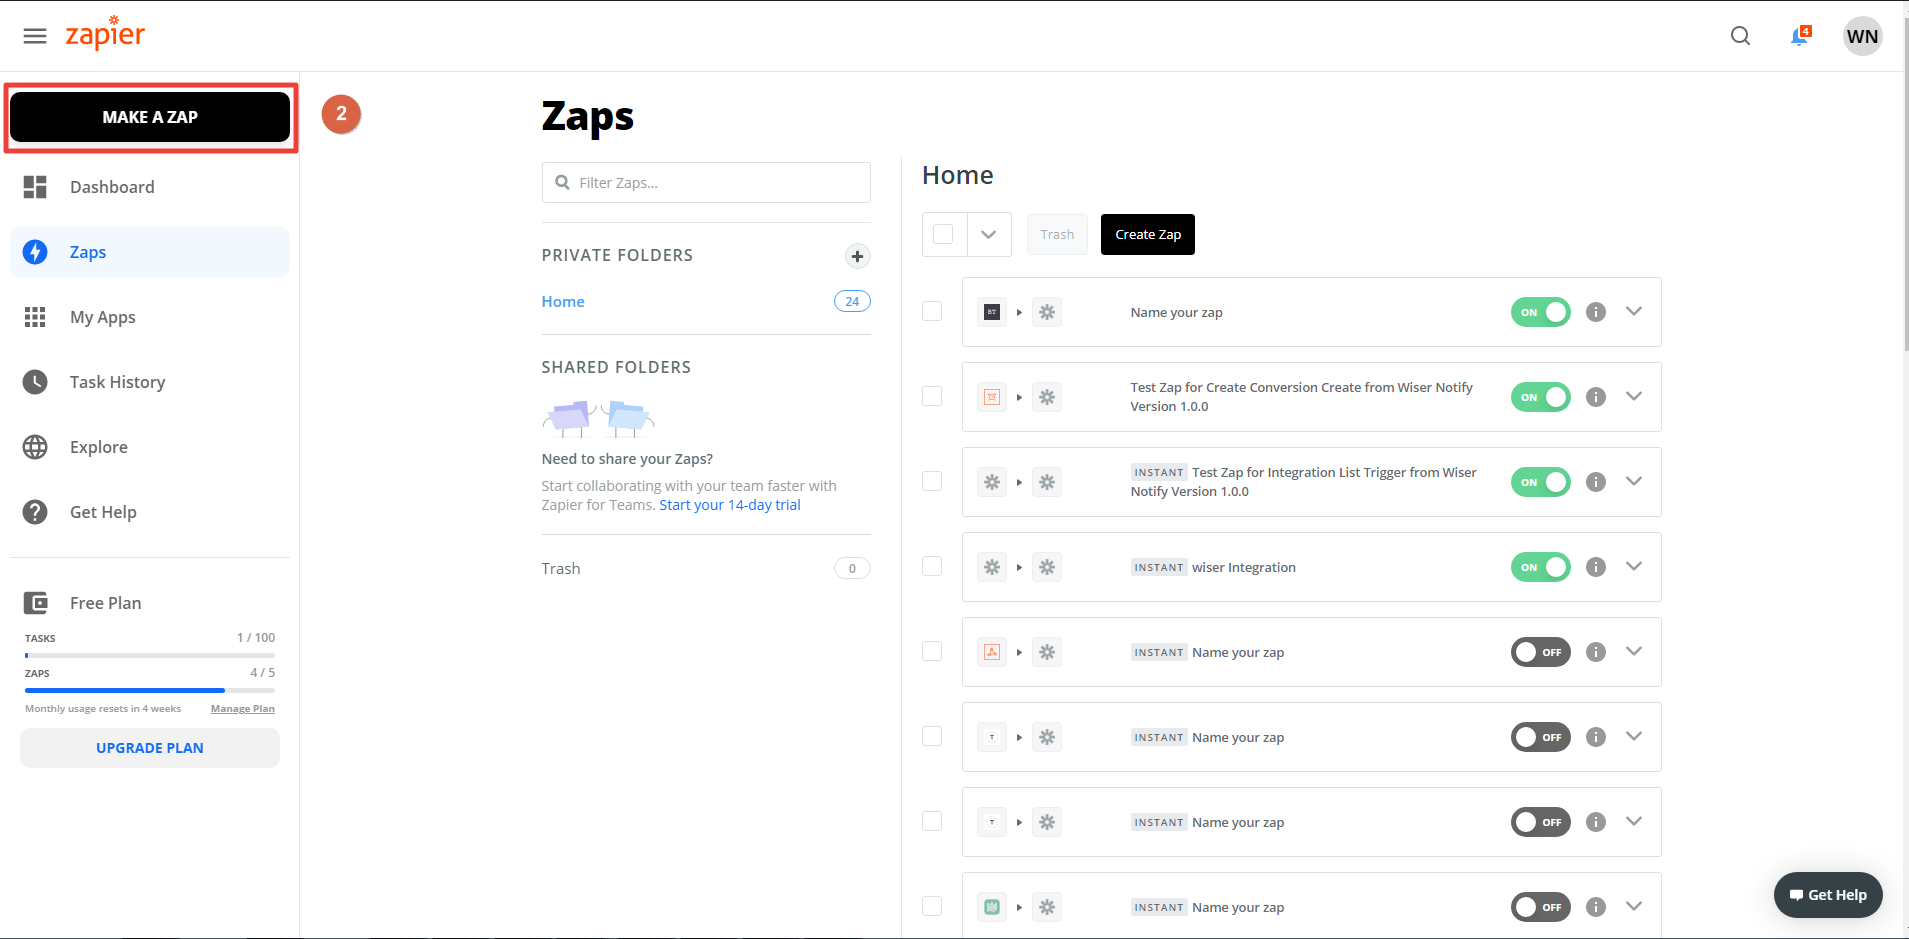View info for wiser Integration zap
Image resolution: width=1909 pixels, height=939 pixels.
[1596, 567]
